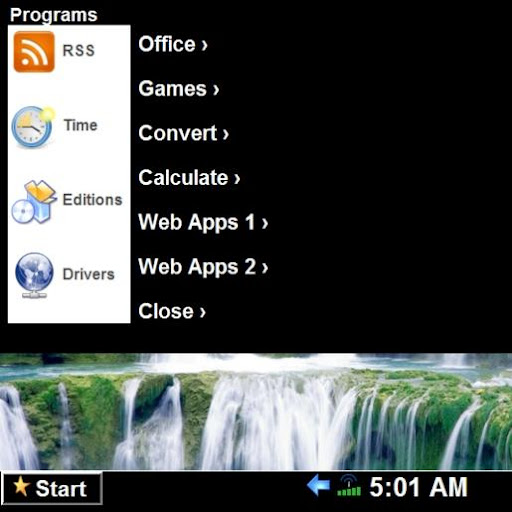The height and width of the screenshot is (512, 512).
Task: Expand the Office submenu
Action: pyautogui.click(x=173, y=44)
